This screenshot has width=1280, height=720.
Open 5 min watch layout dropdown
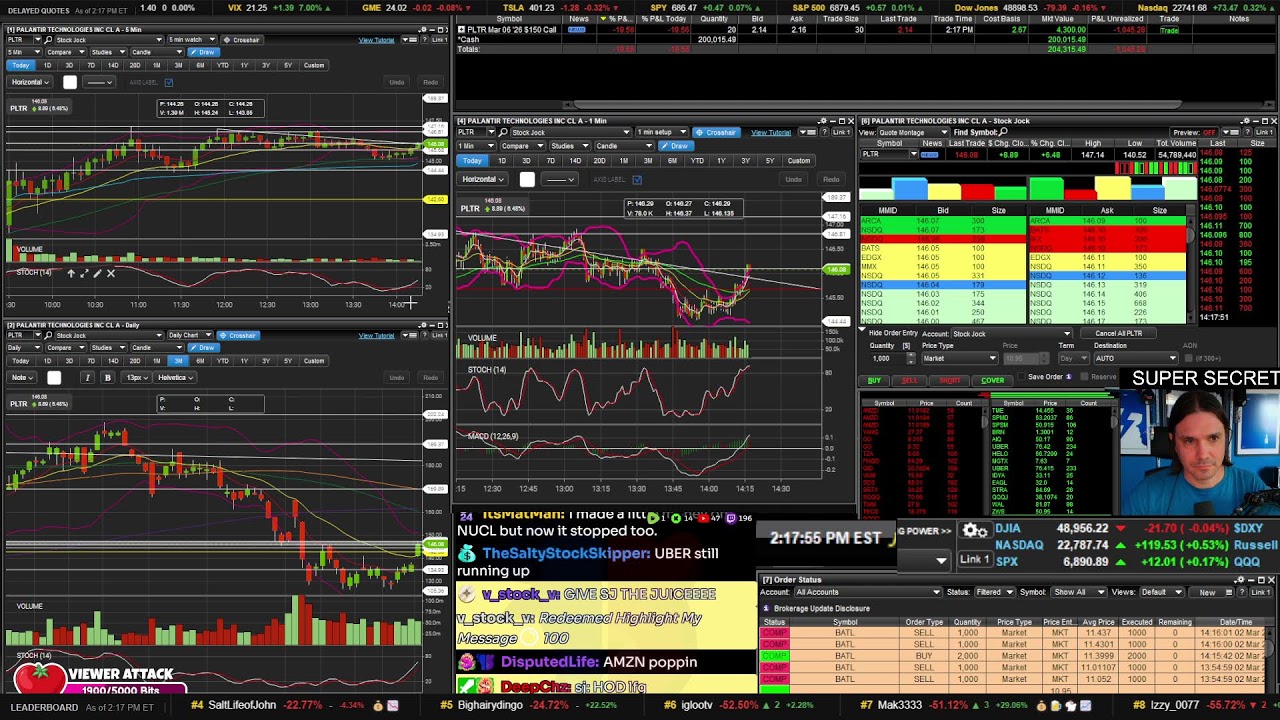(193, 40)
